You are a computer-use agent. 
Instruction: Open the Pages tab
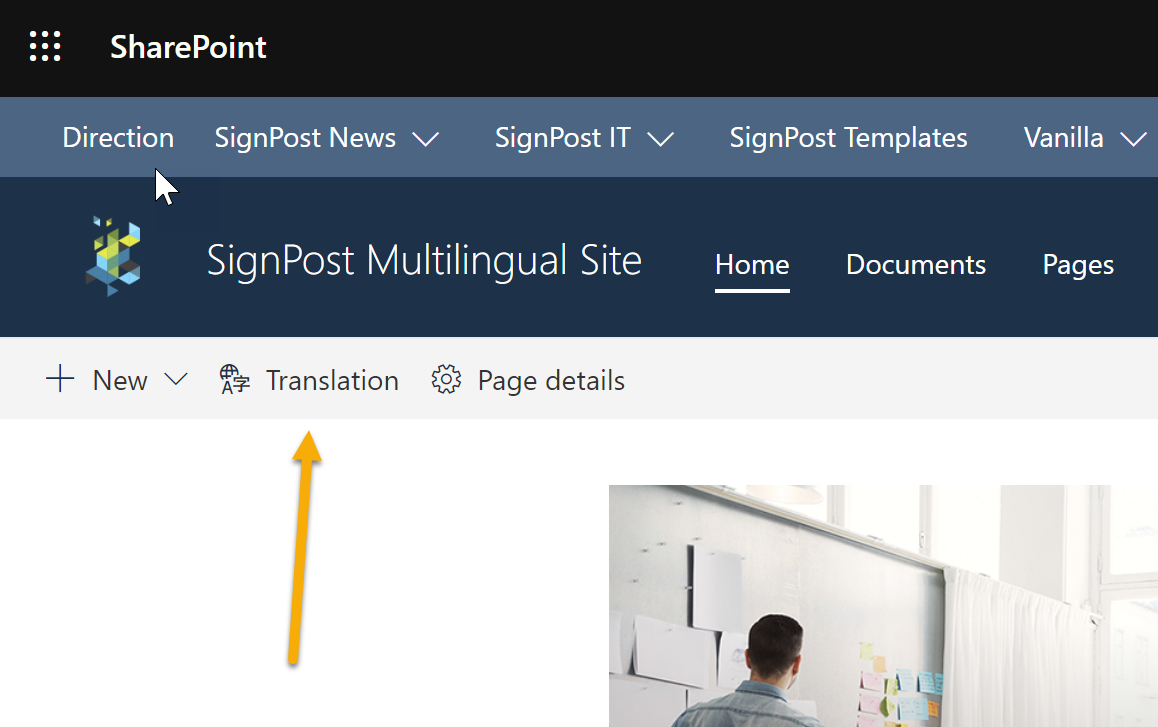[x=1078, y=264]
